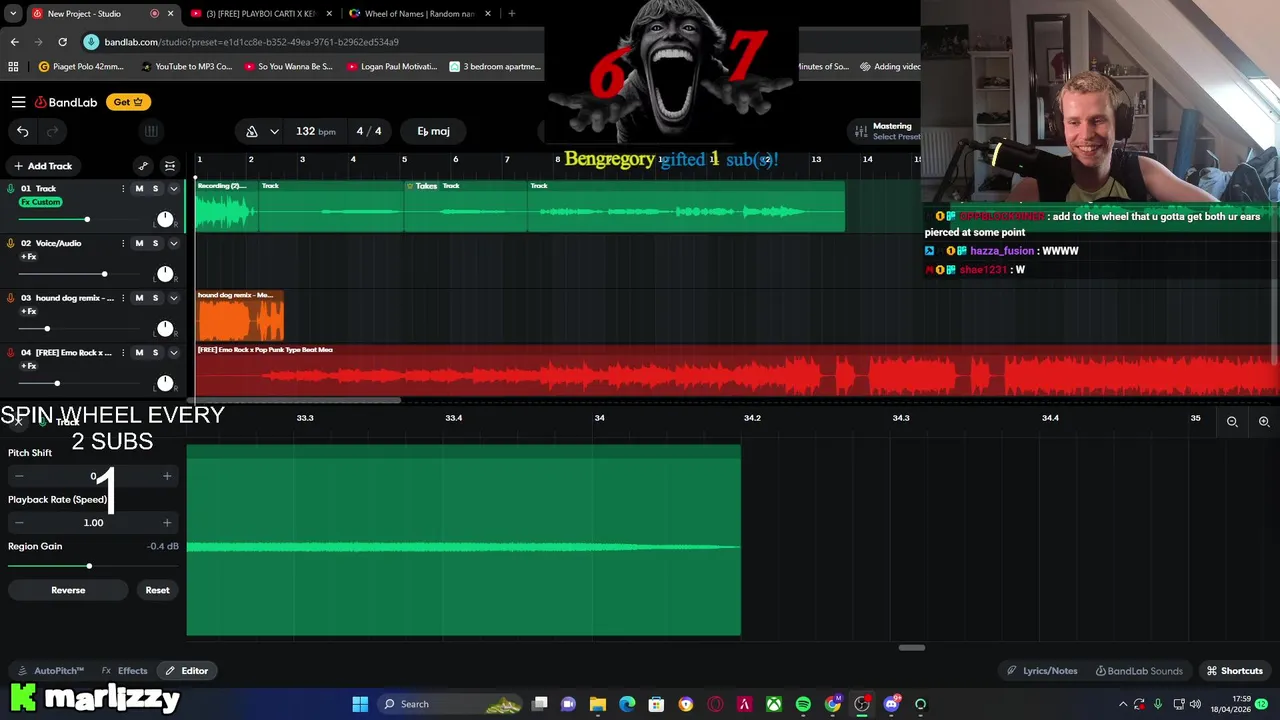Image resolution: width=1280 pixels, height=720 pixels.
Task: Show keyboard Shortcuts
Action: tap(1234, 671)
